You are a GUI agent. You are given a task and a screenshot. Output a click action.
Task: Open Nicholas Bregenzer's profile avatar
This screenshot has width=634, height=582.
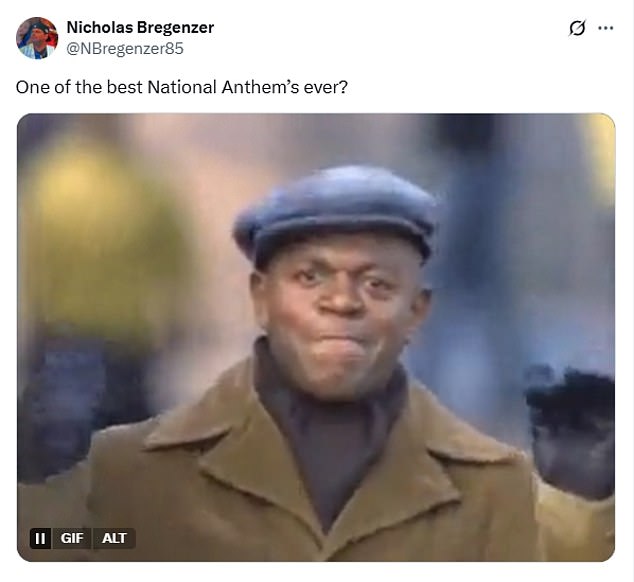click(x=37, y=38)
